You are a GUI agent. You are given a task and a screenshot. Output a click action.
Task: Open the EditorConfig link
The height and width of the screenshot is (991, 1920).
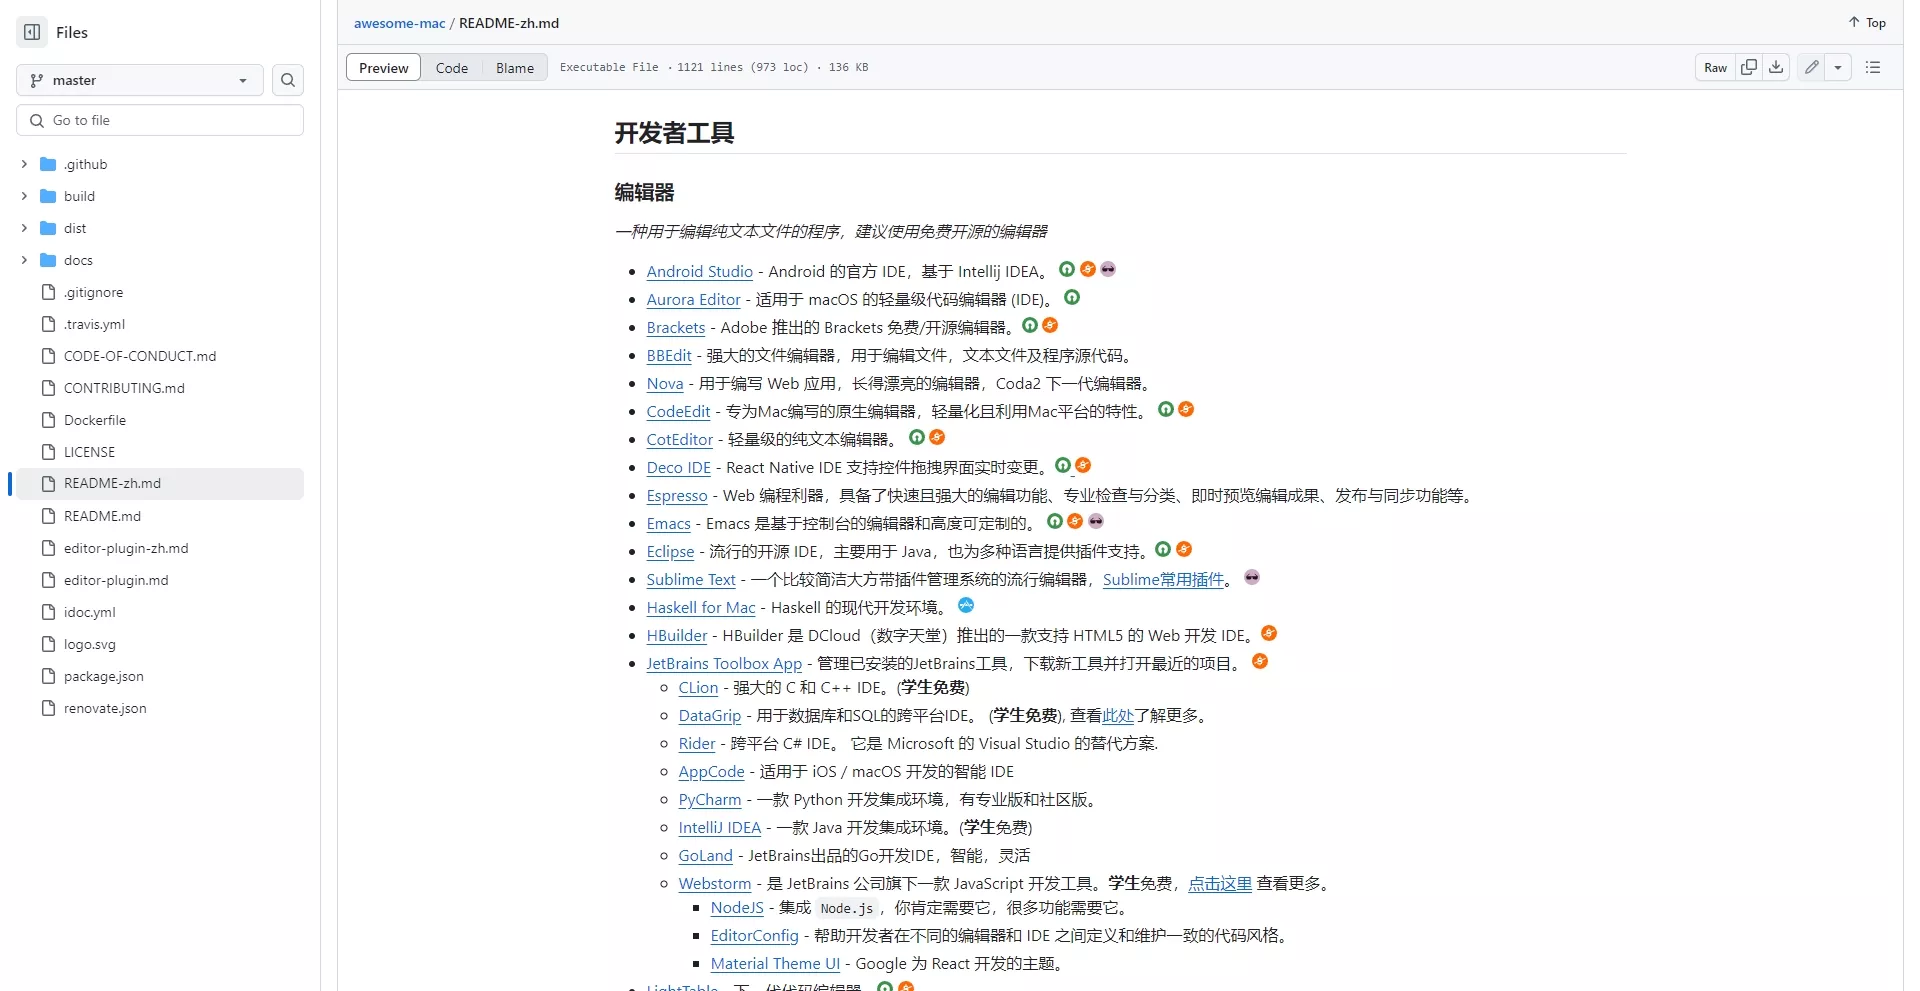tap(754, 935)
